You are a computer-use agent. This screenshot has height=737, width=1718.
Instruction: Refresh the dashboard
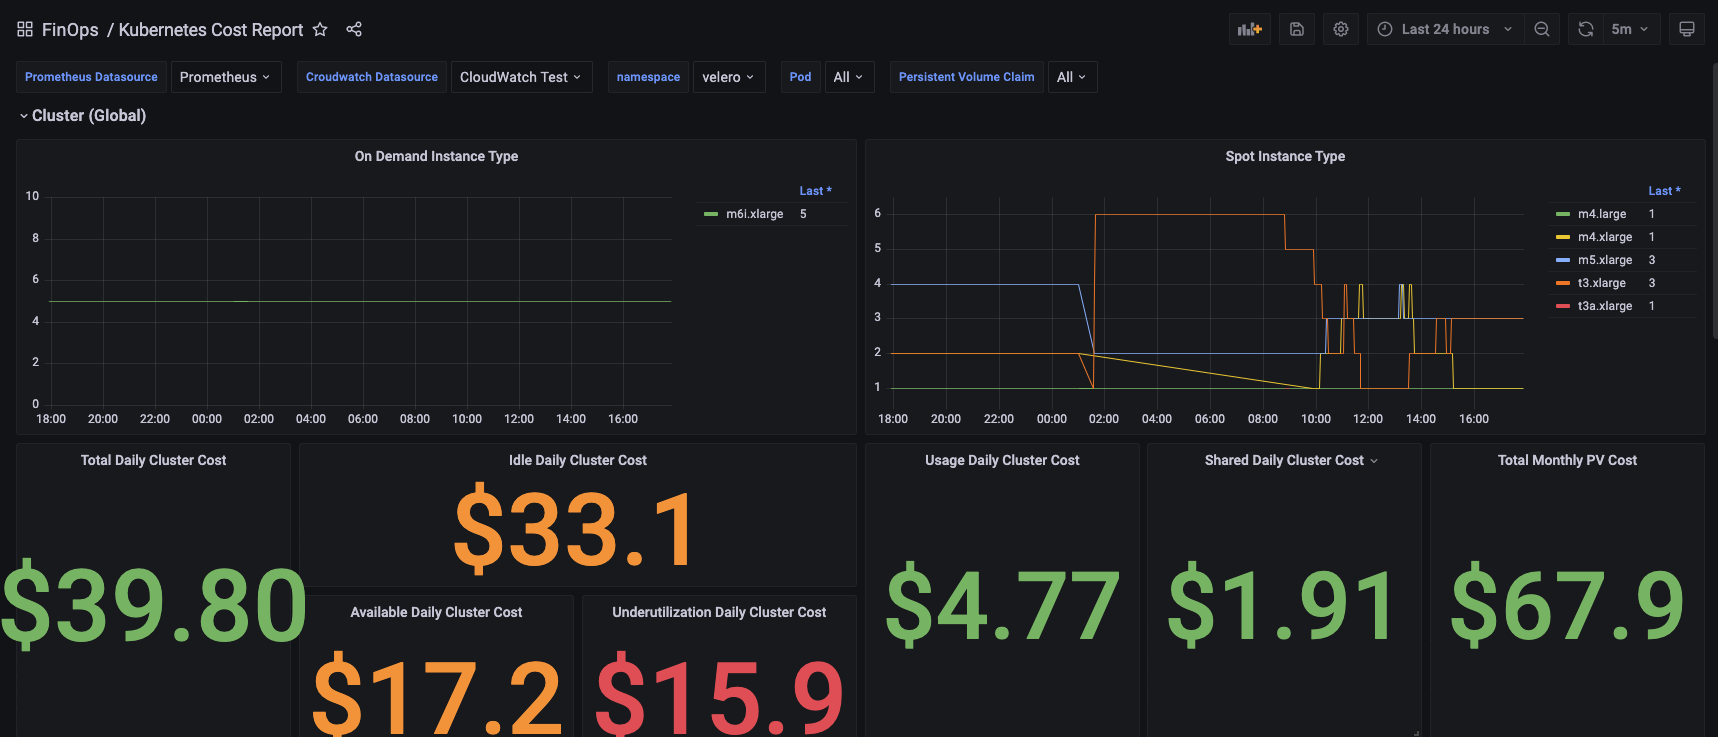(x=1586, y=29)
